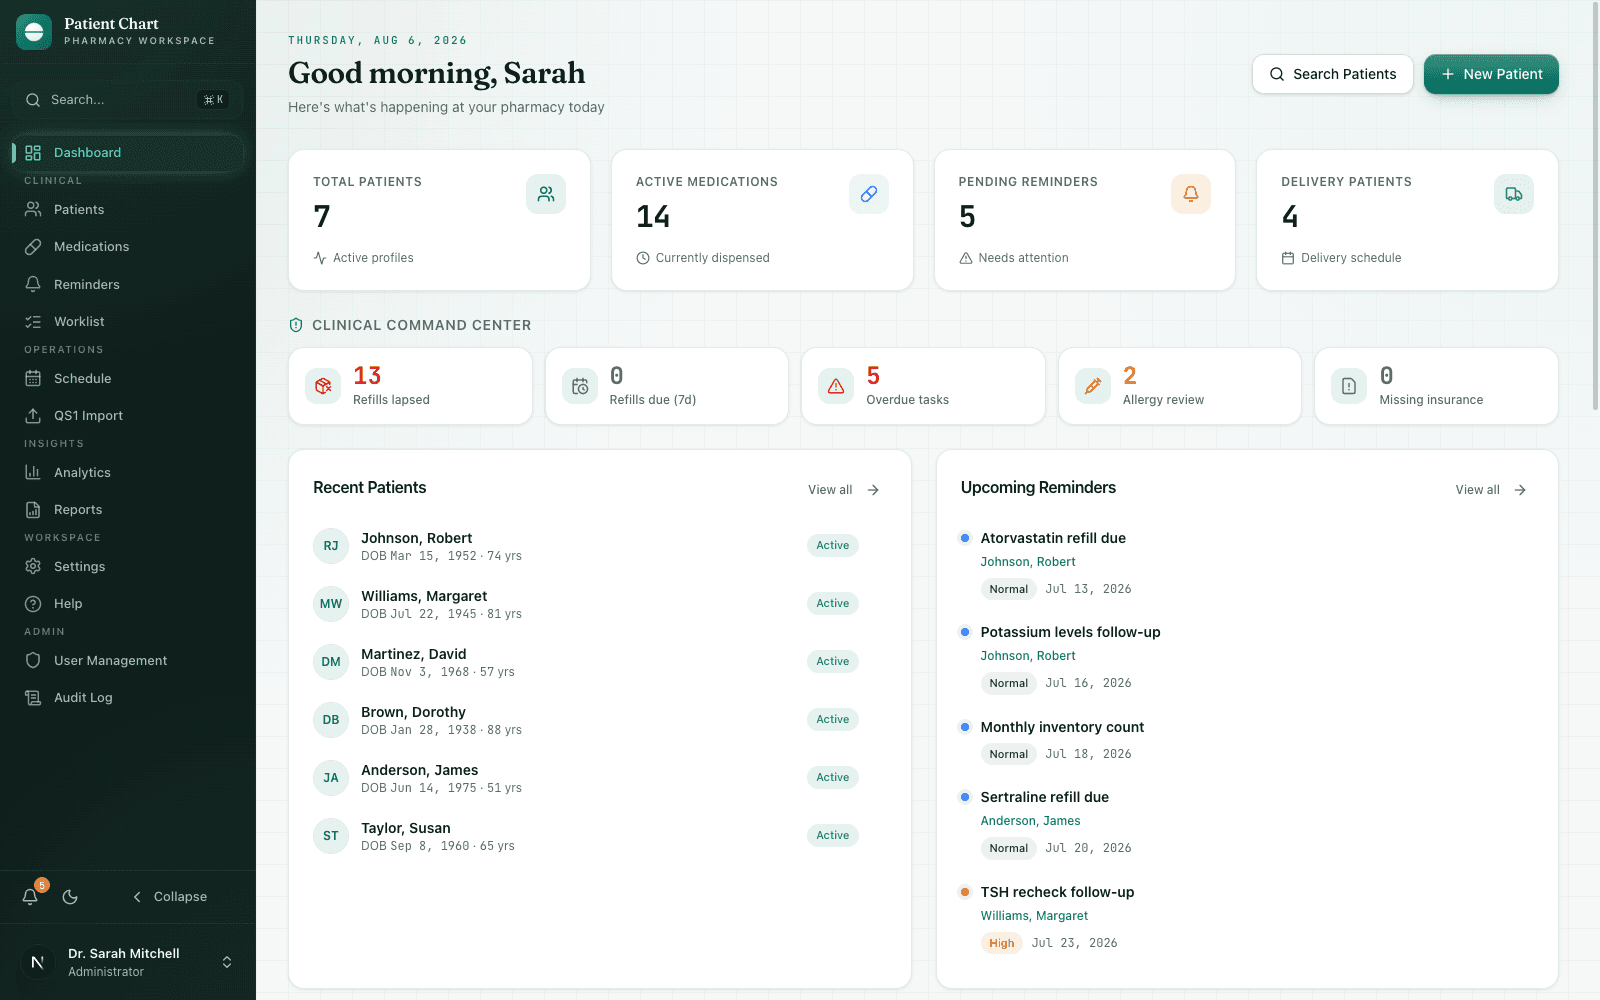Click the Total Patients people icon
This screenshot has width=1600, height=1000.
[546, 194]
